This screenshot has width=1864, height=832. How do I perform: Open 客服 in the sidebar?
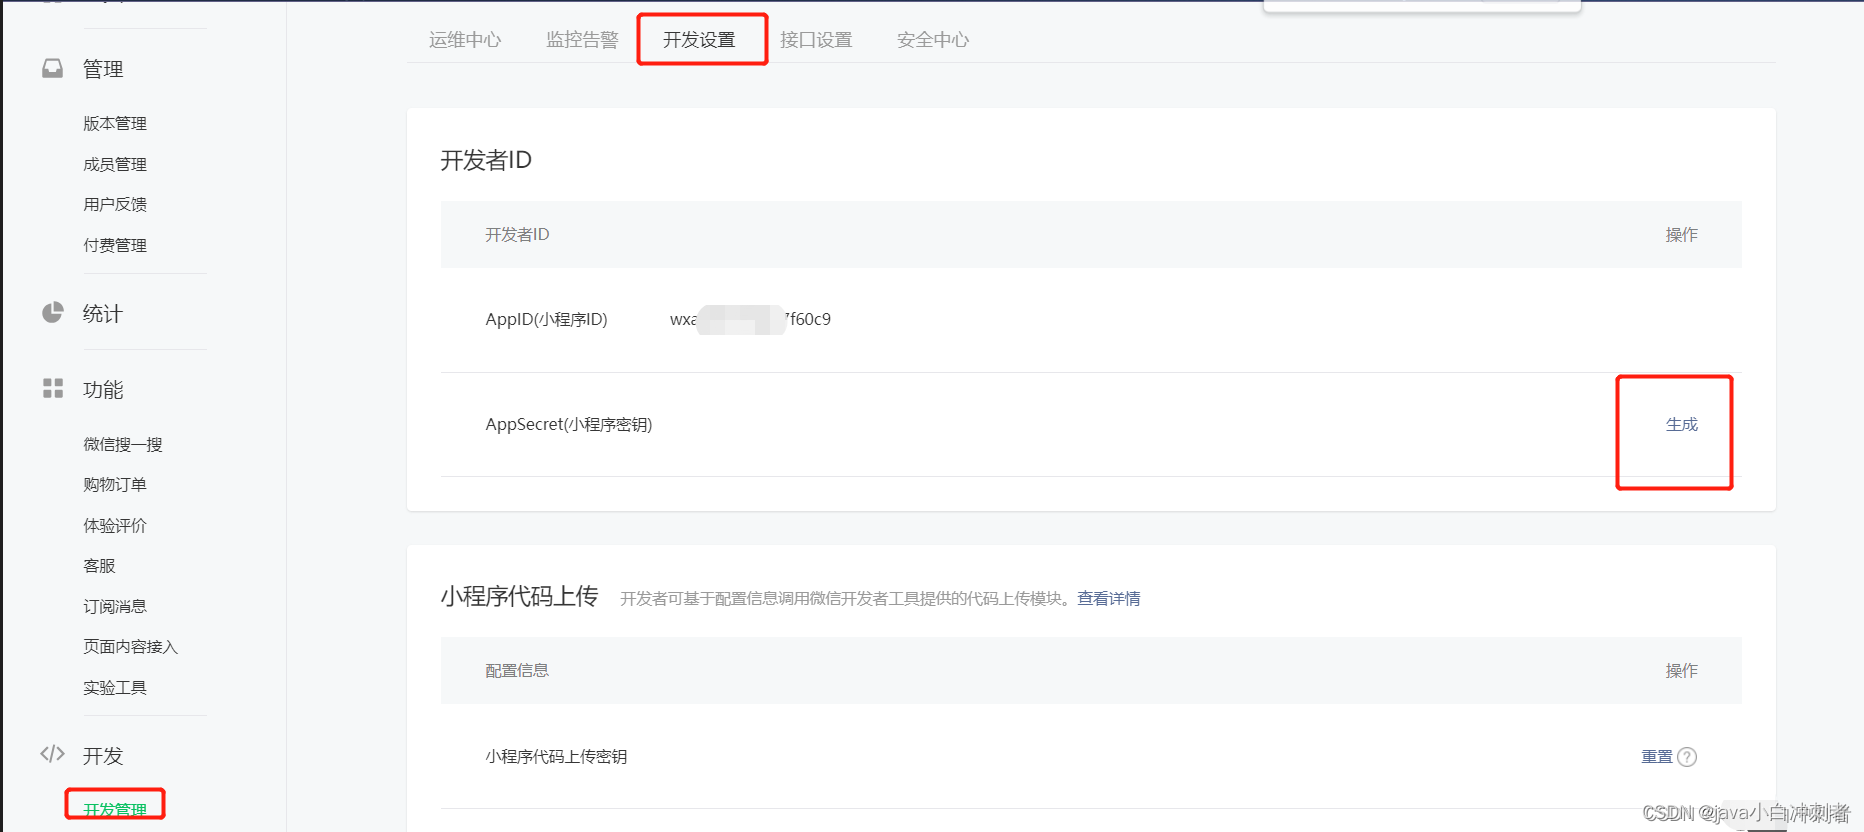(99, 565)
